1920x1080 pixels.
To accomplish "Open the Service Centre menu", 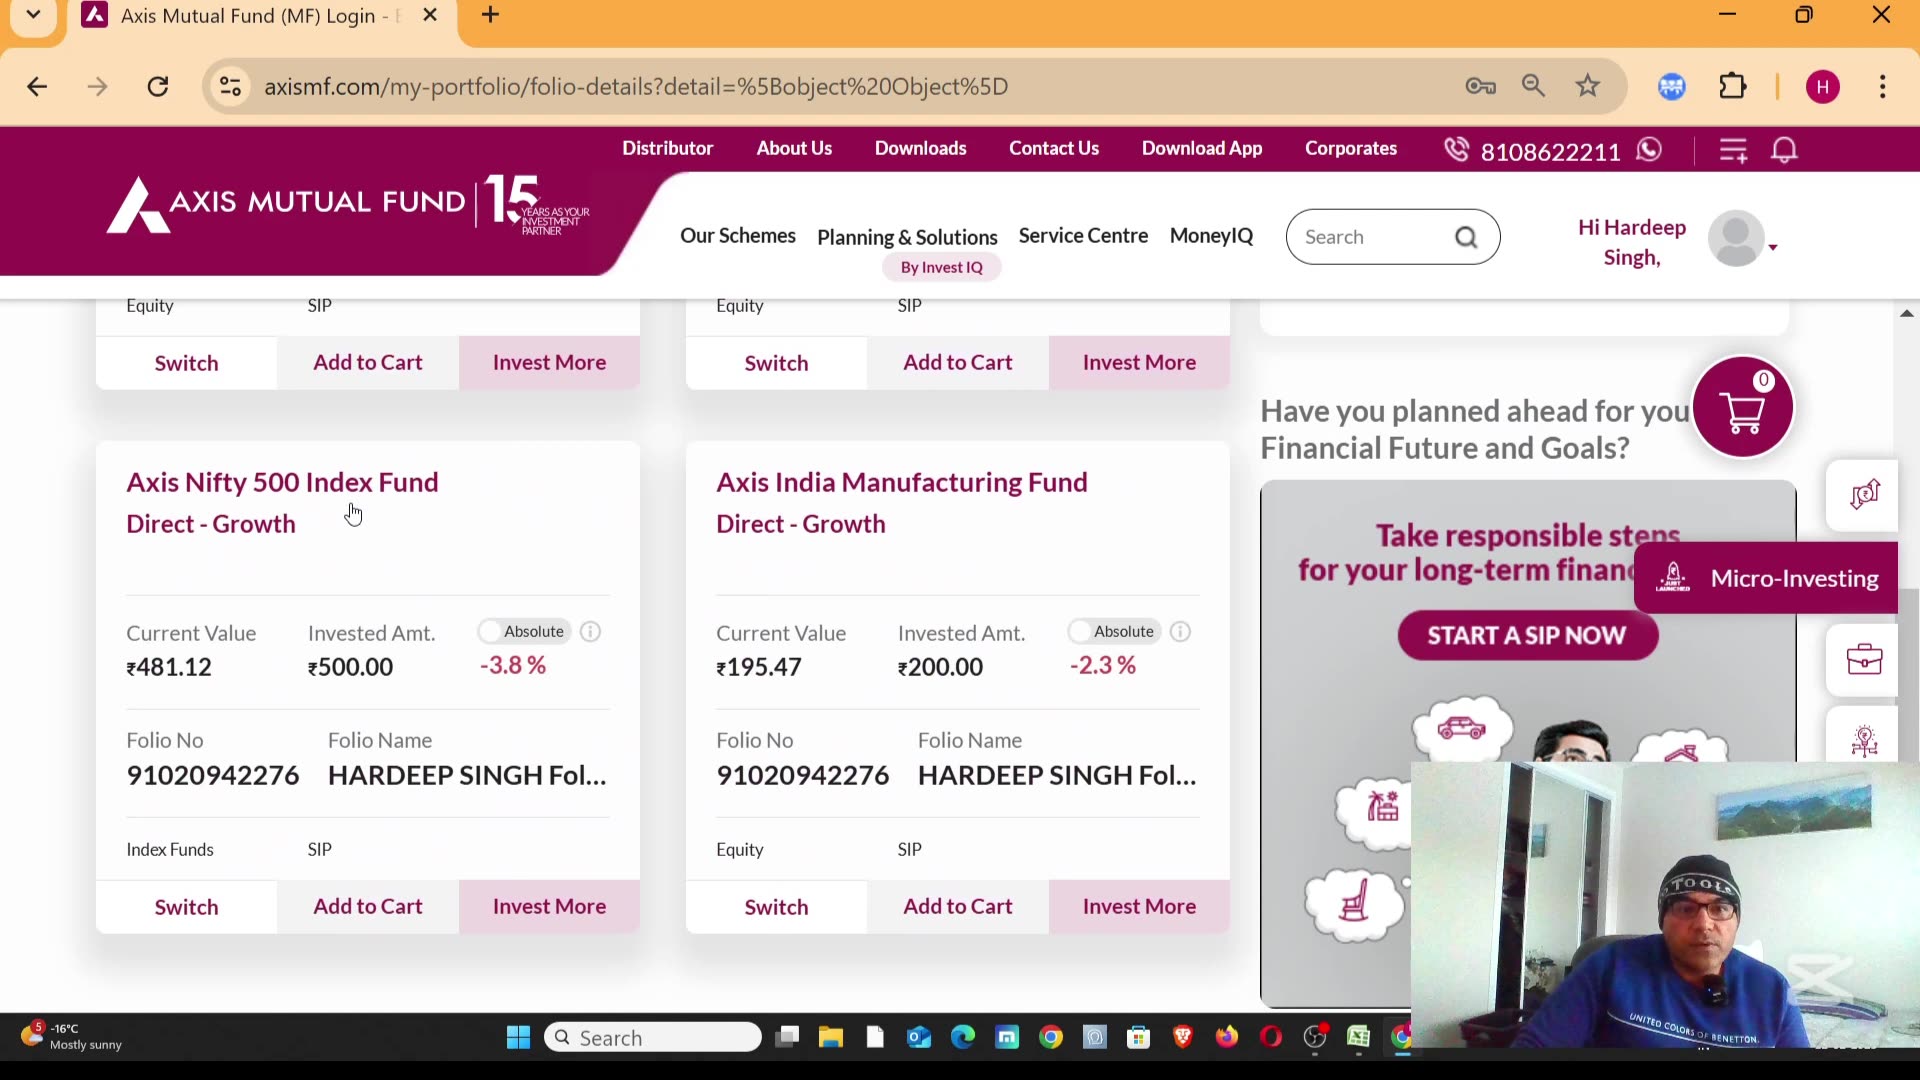I will 1083,236.
